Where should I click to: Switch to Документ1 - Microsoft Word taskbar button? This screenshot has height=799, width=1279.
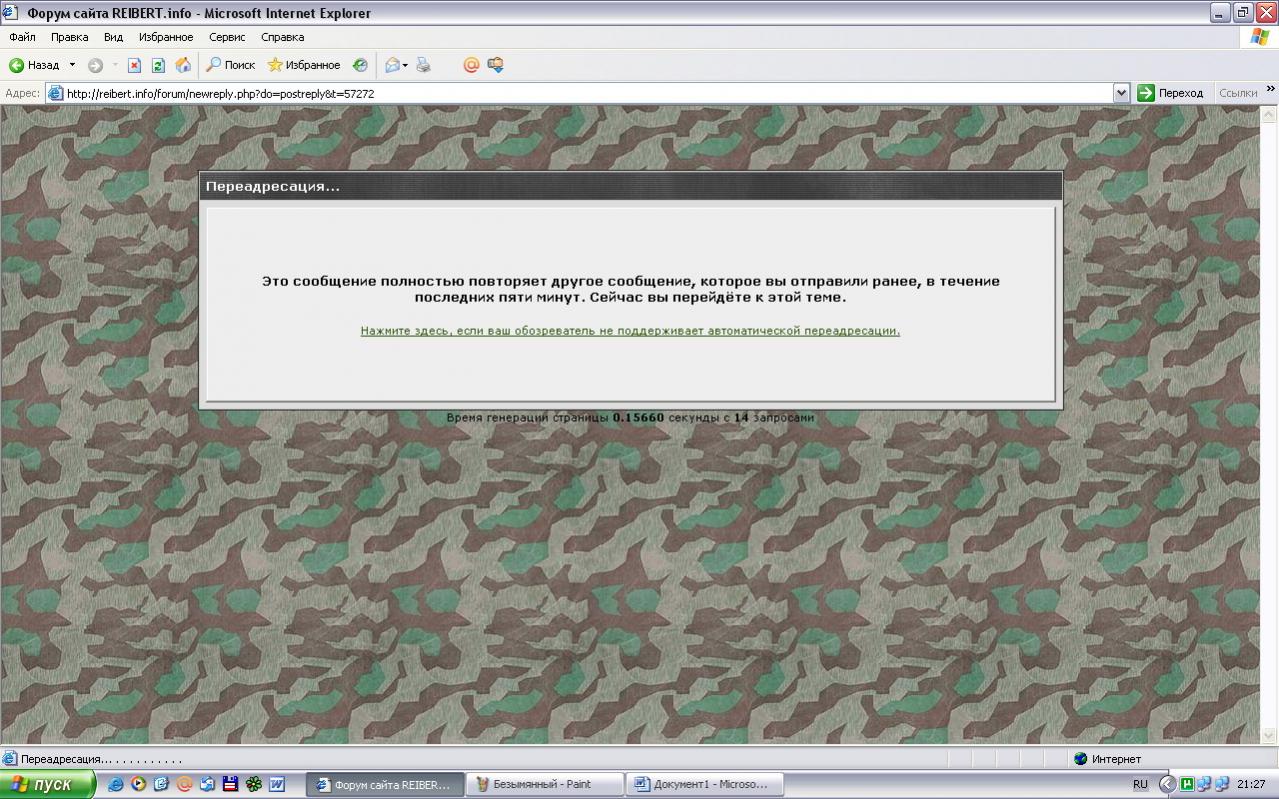704,785
